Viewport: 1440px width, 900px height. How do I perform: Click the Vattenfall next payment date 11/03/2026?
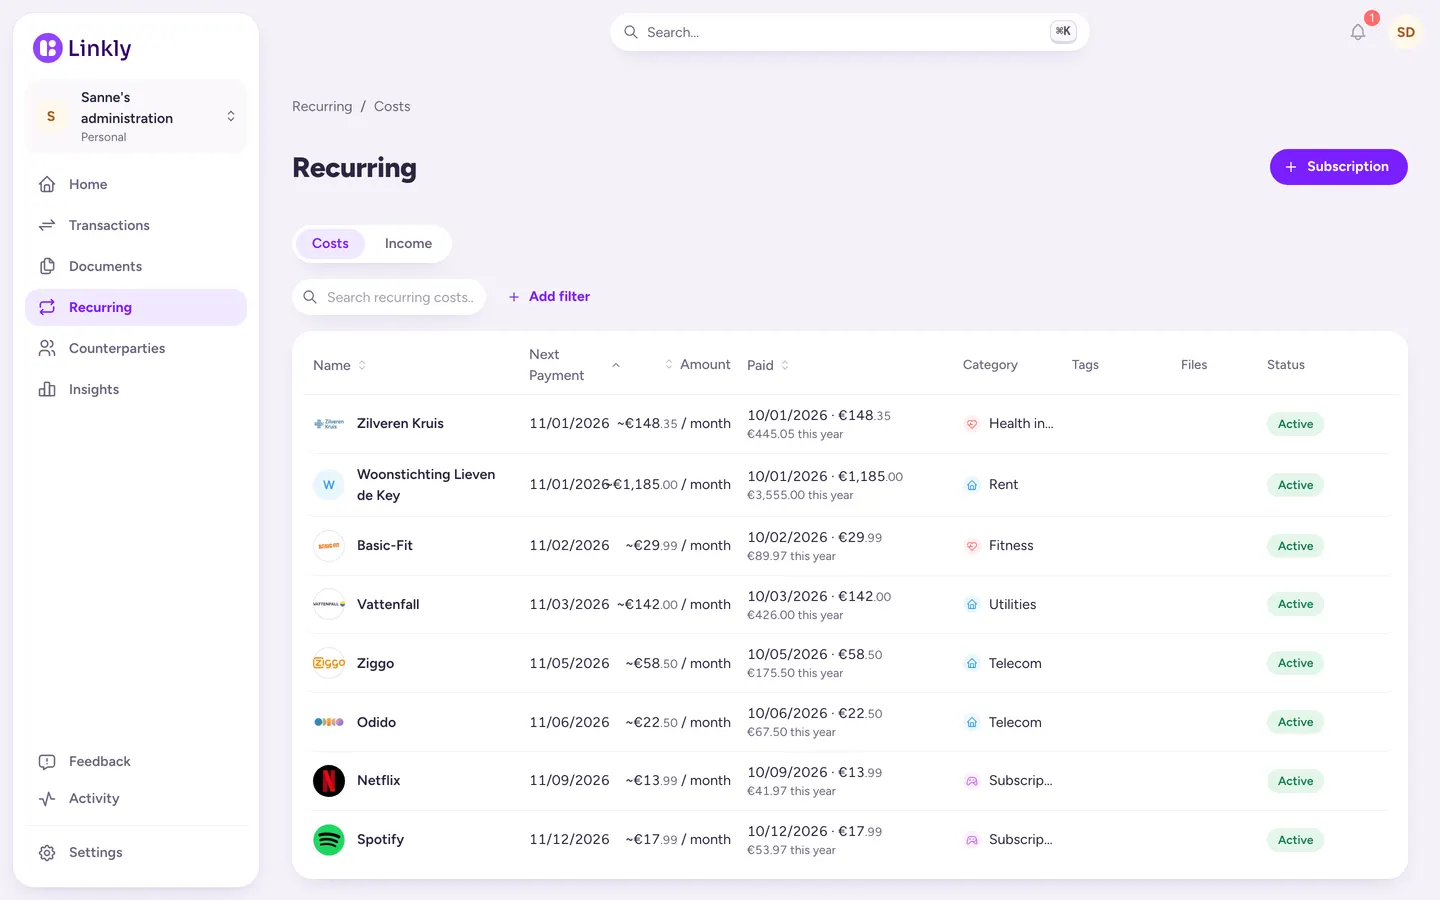pos(569,604)
